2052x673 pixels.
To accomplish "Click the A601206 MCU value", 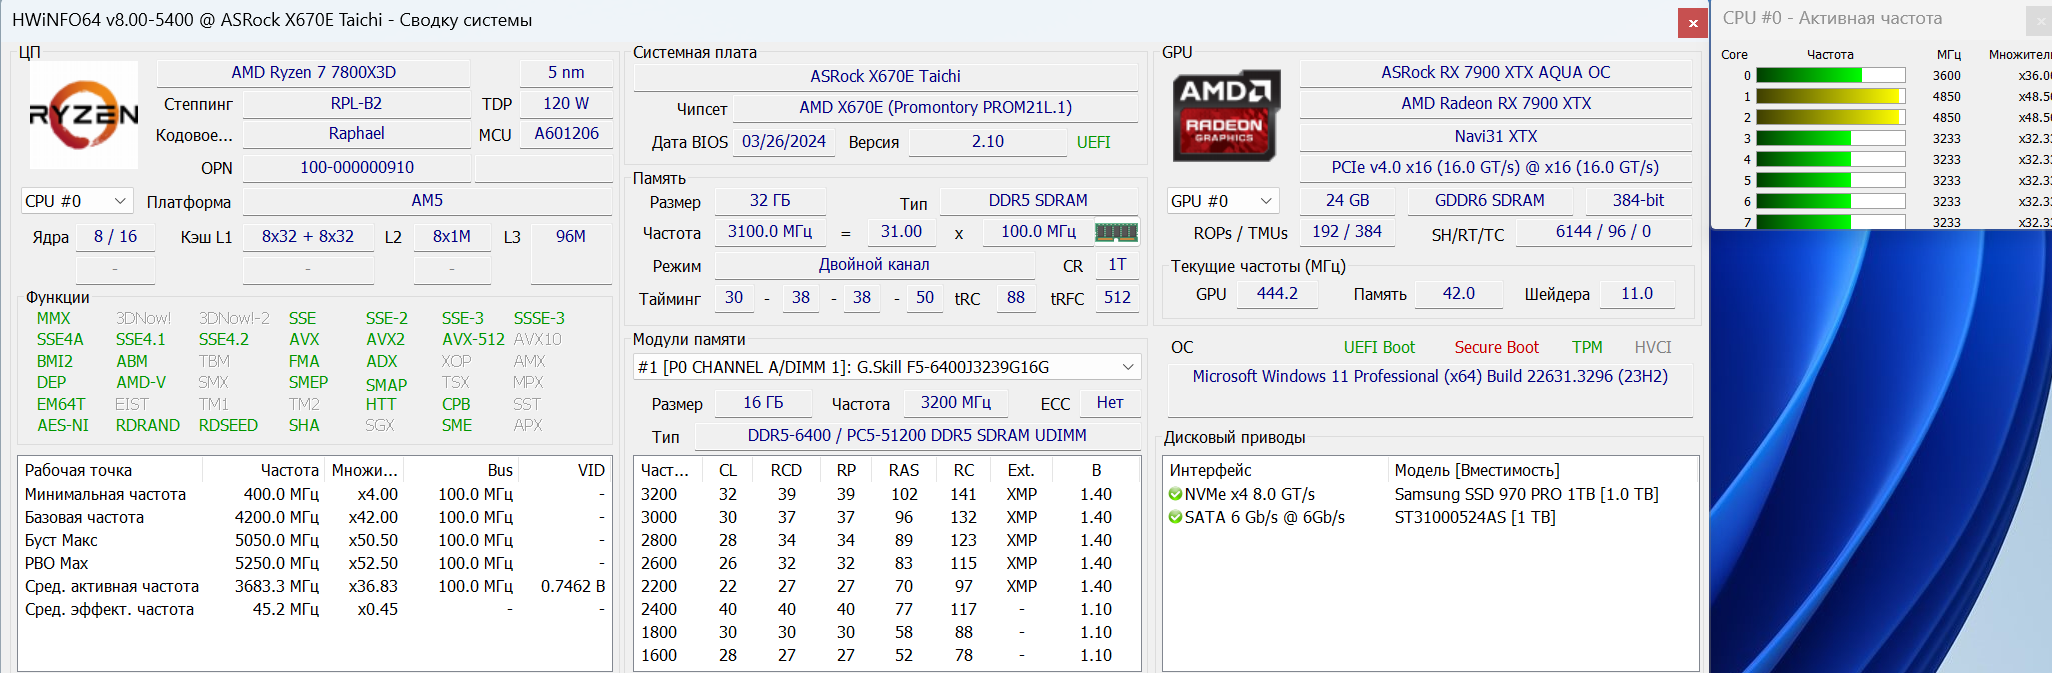I will pos(566,133).
